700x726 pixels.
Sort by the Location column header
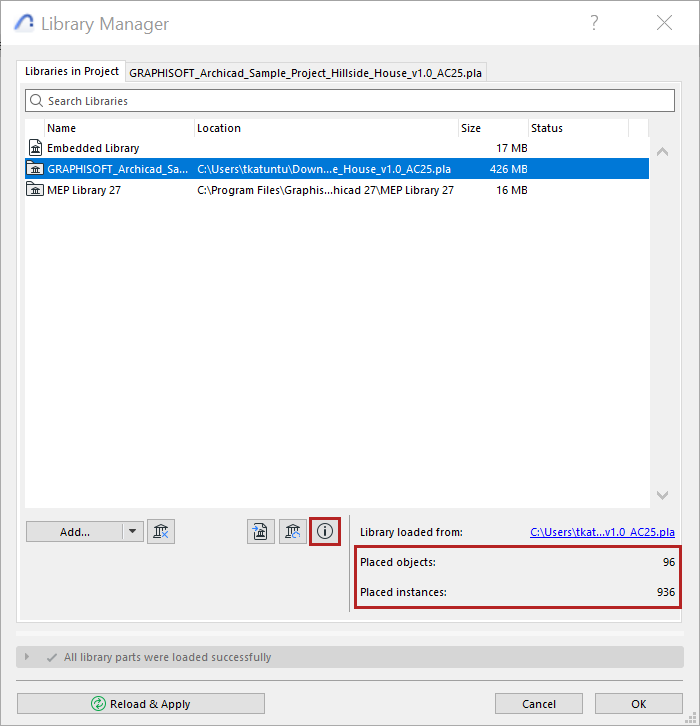coord(326,128)
